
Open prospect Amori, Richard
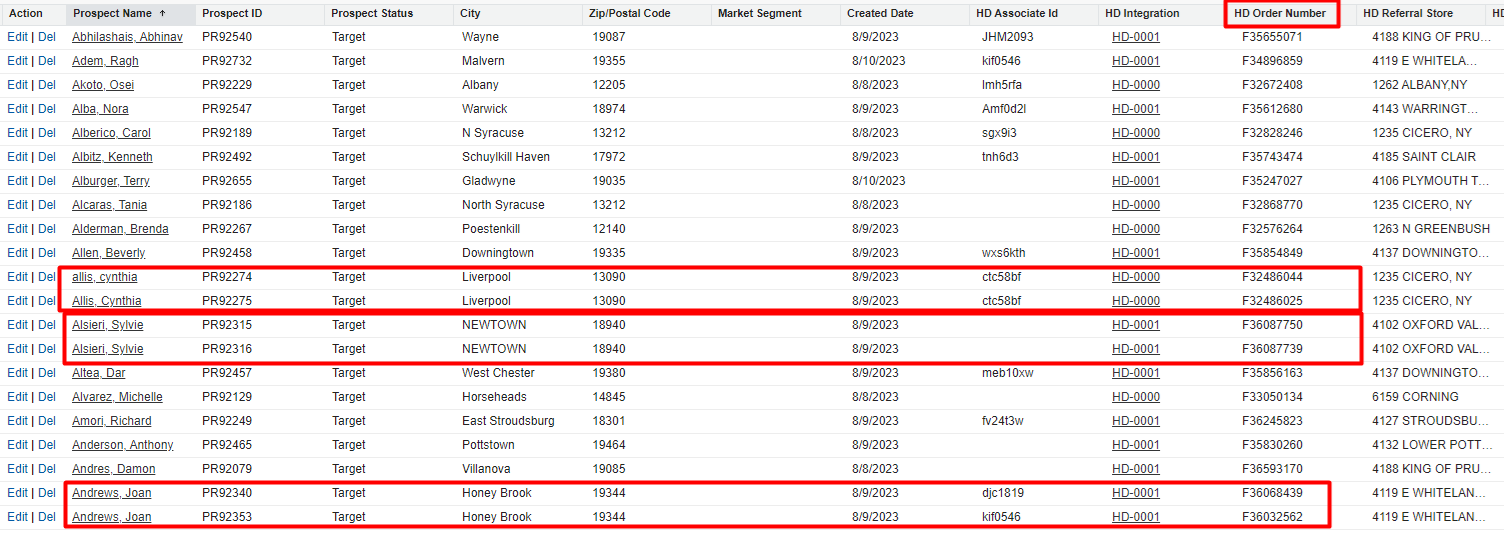point(112,421)
